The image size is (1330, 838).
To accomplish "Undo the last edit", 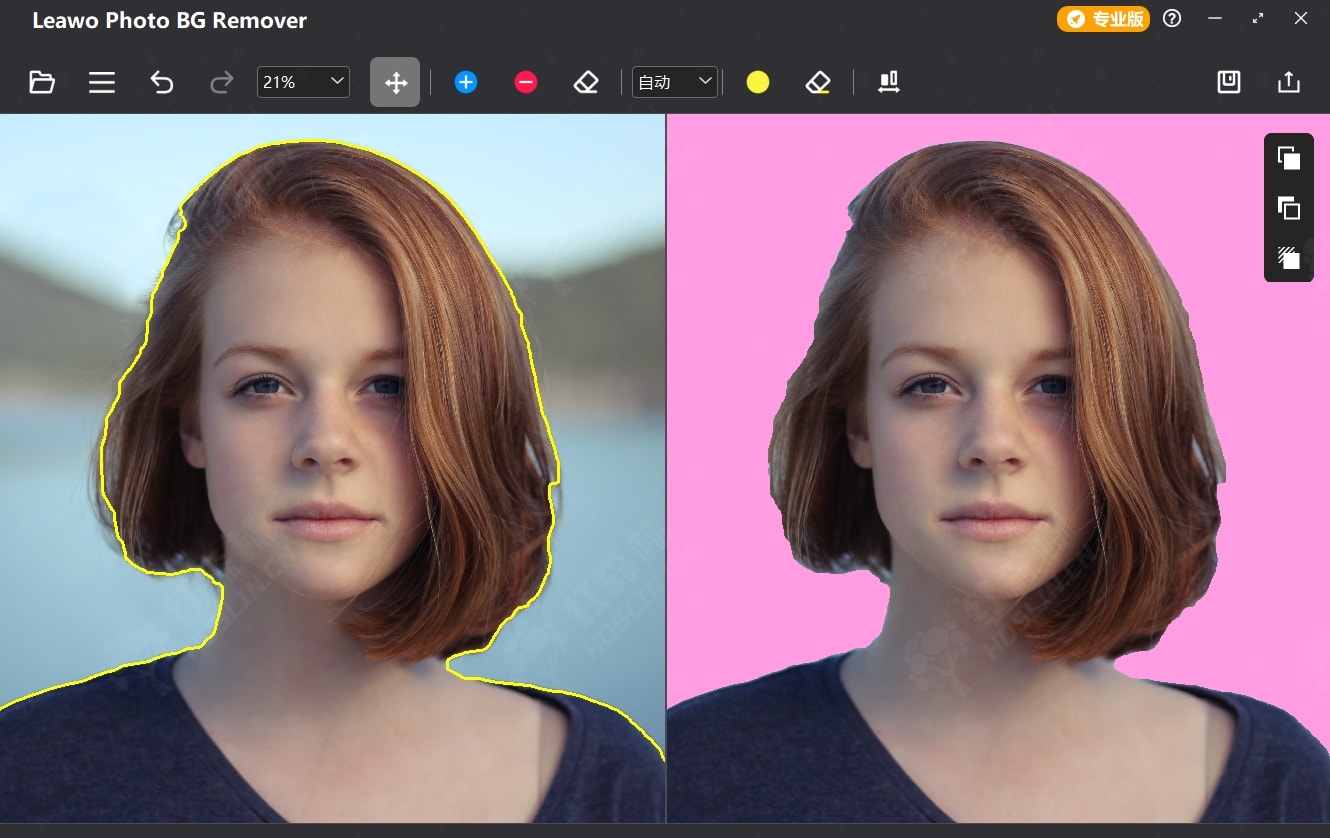I will pyautogui.click(x=162, y=82).
